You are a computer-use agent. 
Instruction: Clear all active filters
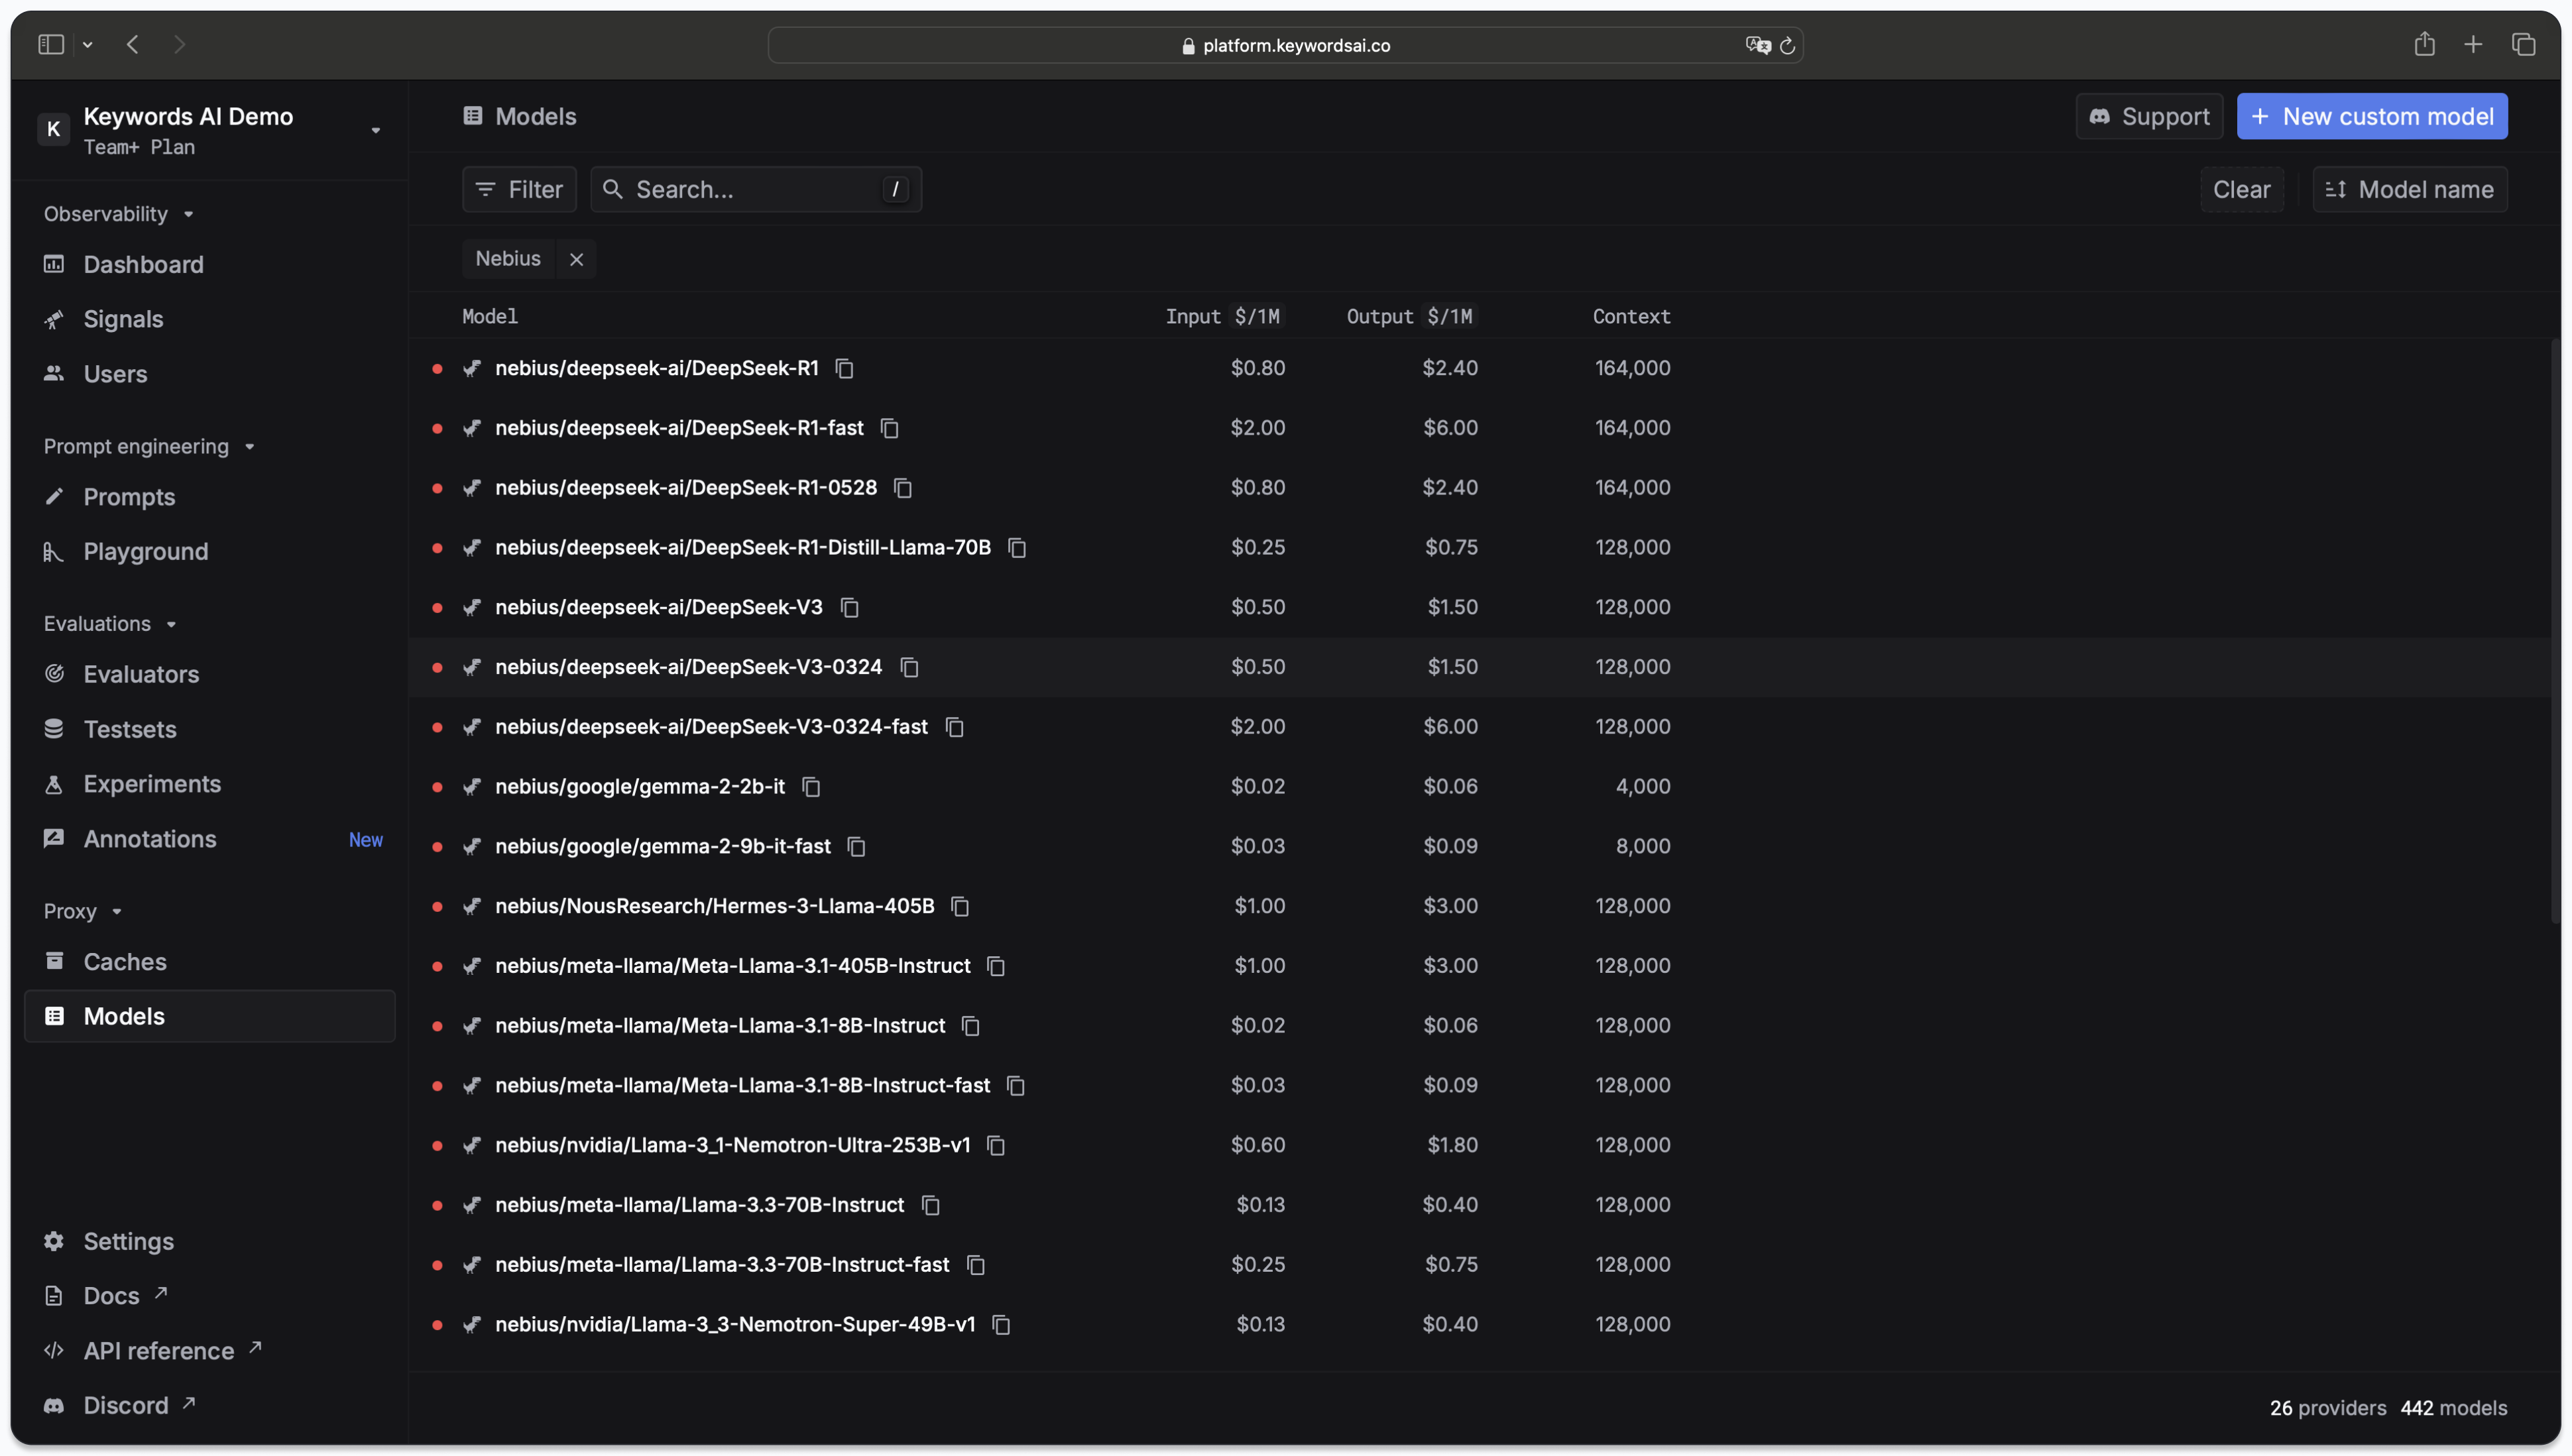tap(2241, 189)
